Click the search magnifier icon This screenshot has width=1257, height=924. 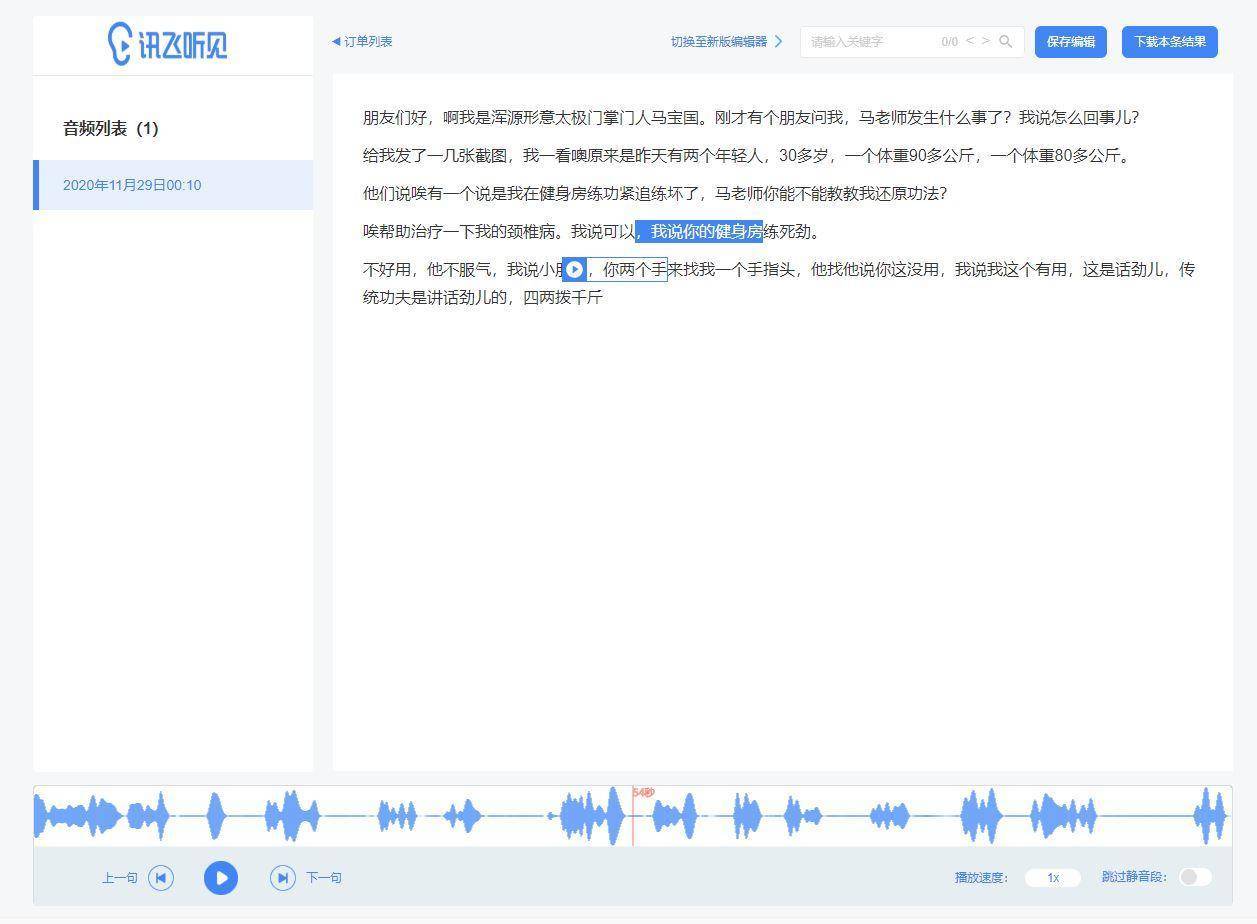(x=1006, y=42)
